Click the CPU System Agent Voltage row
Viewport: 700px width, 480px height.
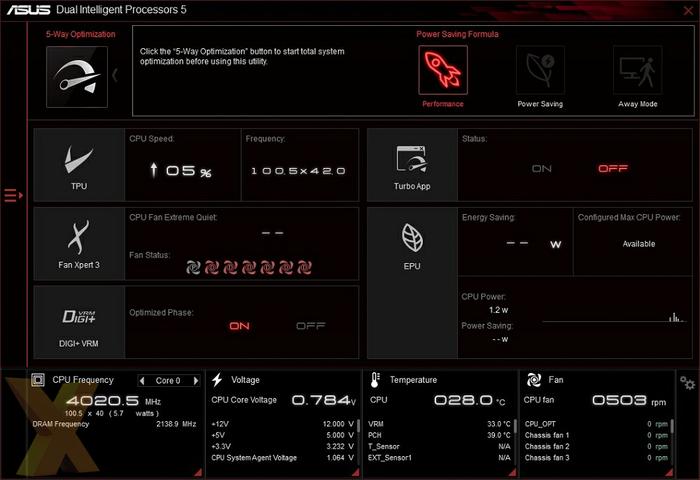[283, 458]
